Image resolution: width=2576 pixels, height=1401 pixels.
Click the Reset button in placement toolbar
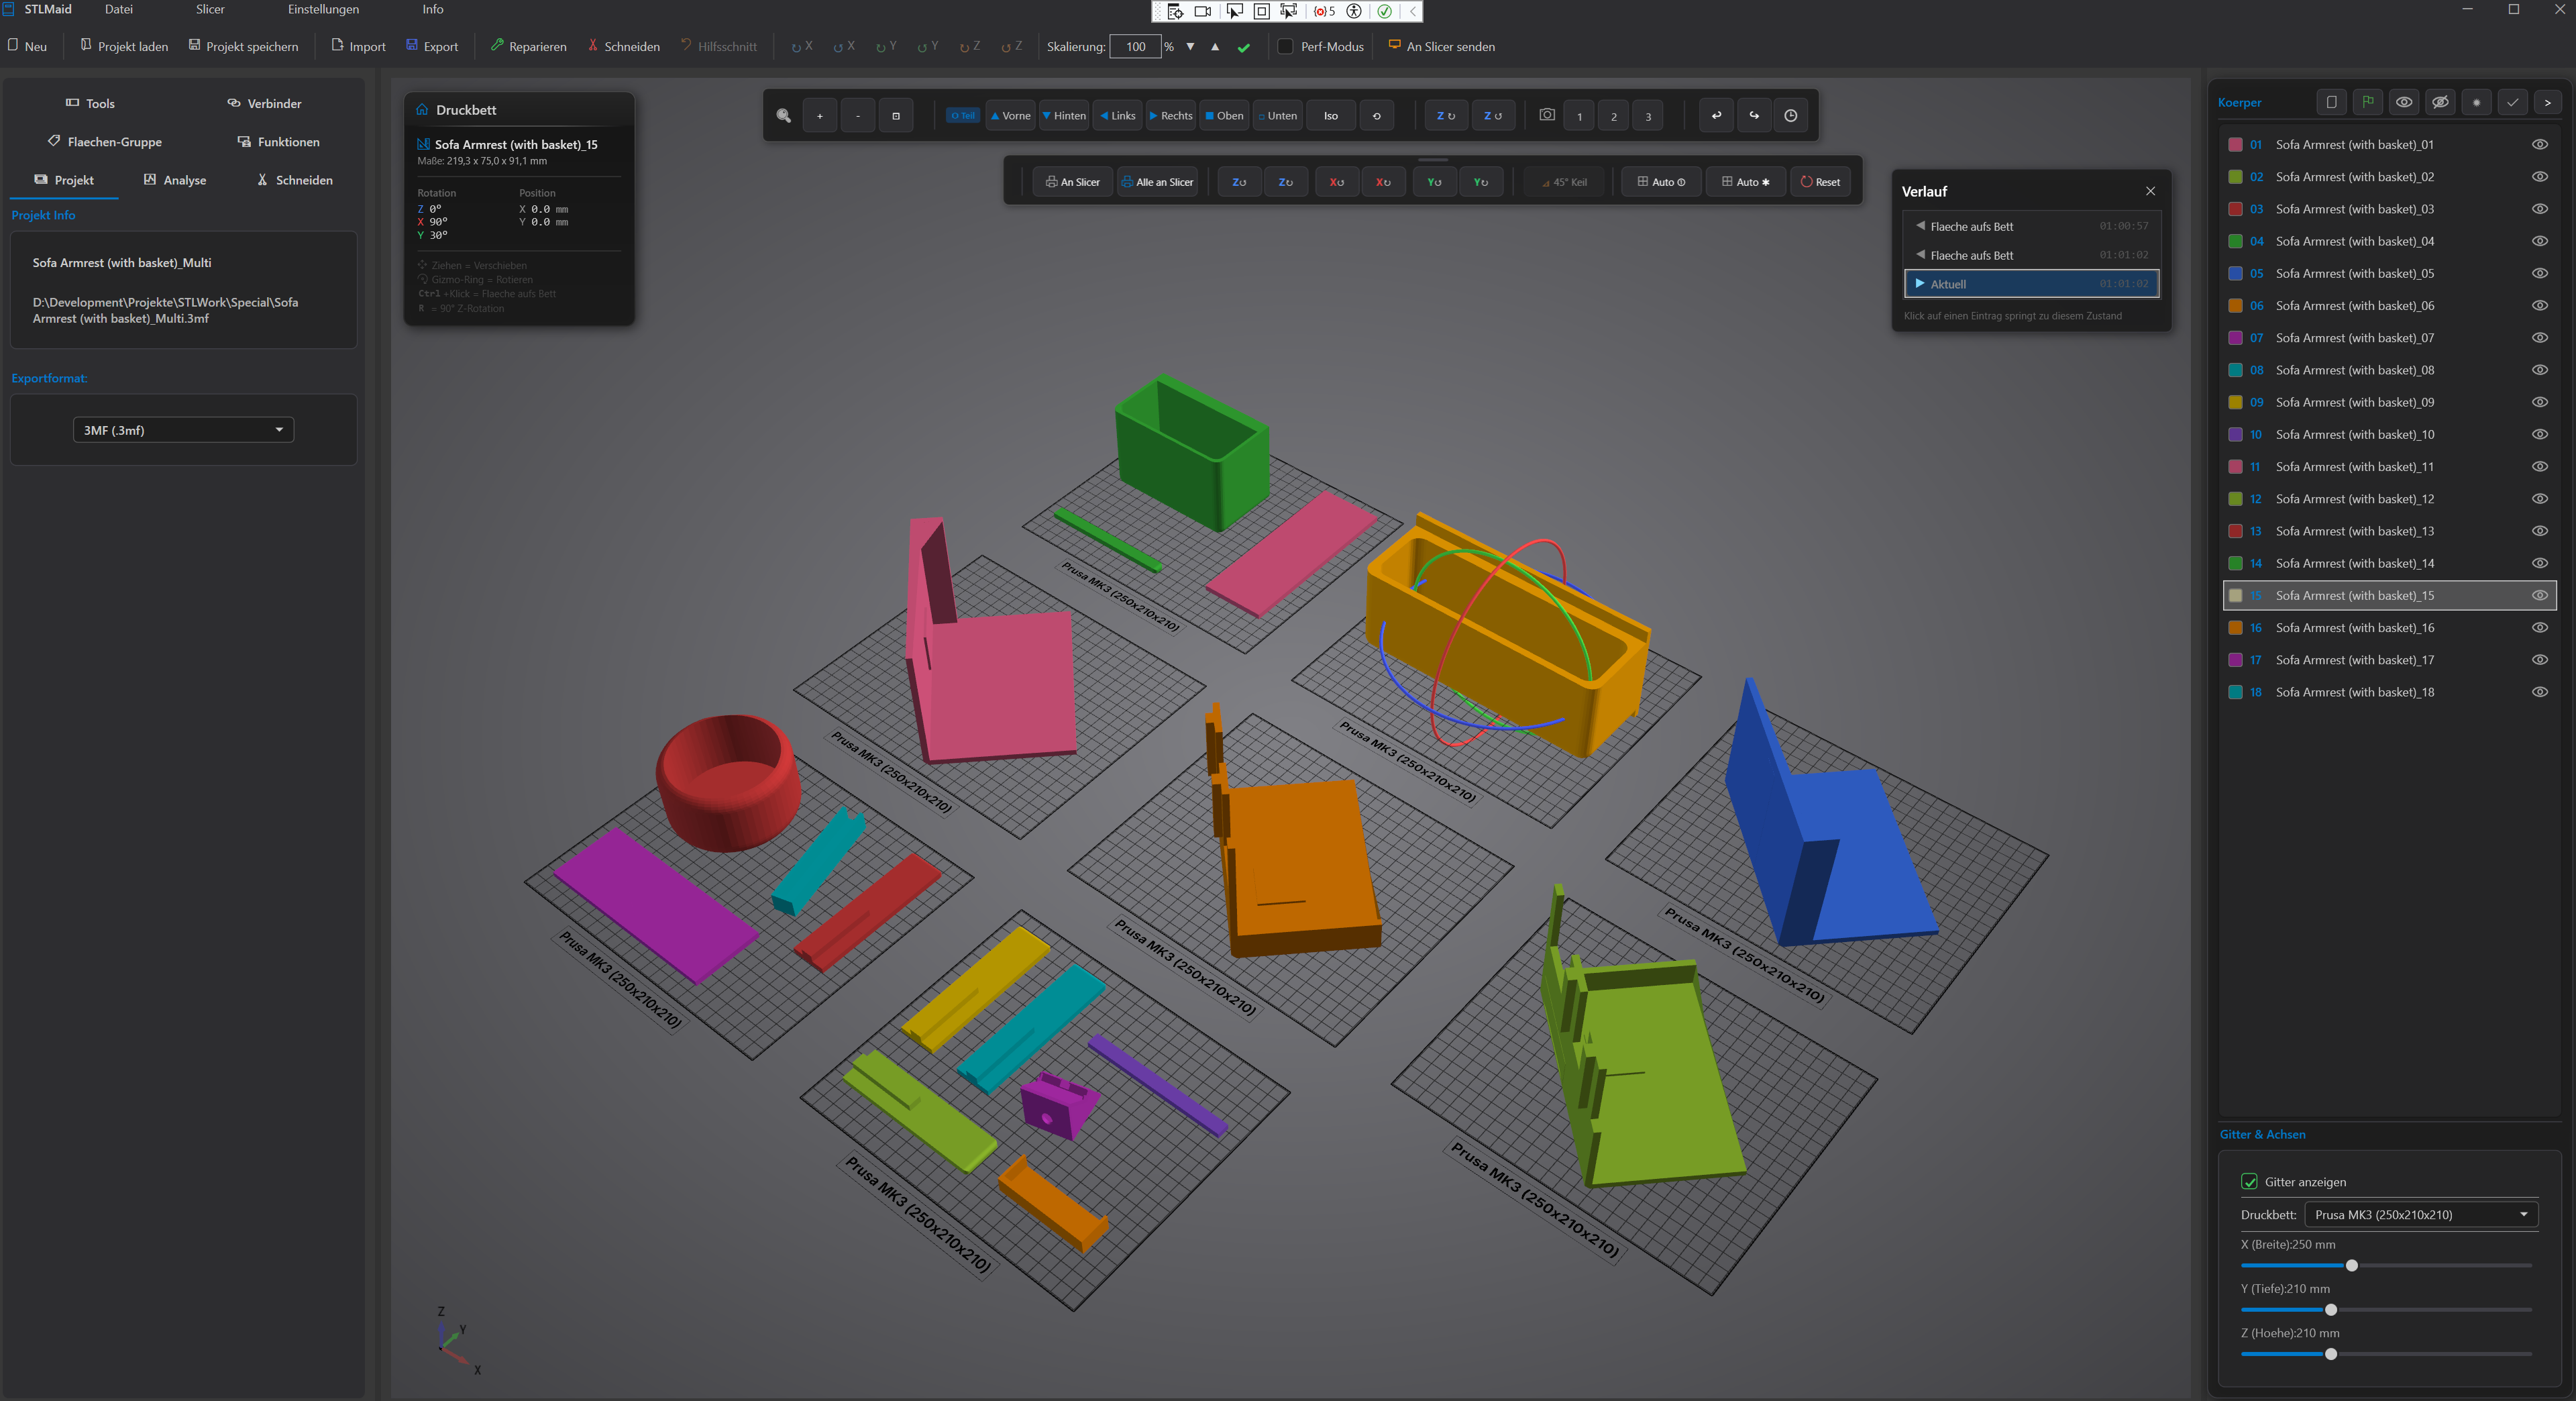(1820, 182)
